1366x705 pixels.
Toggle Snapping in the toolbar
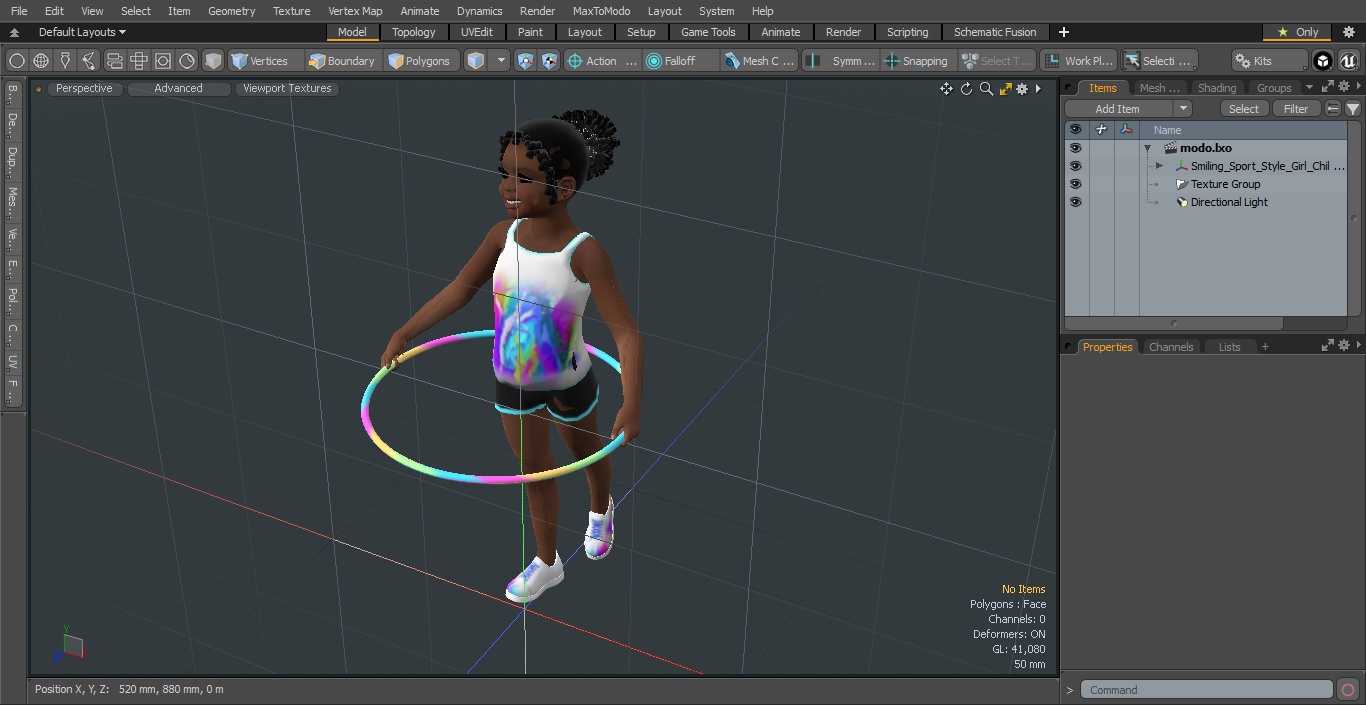click(916, 61)
